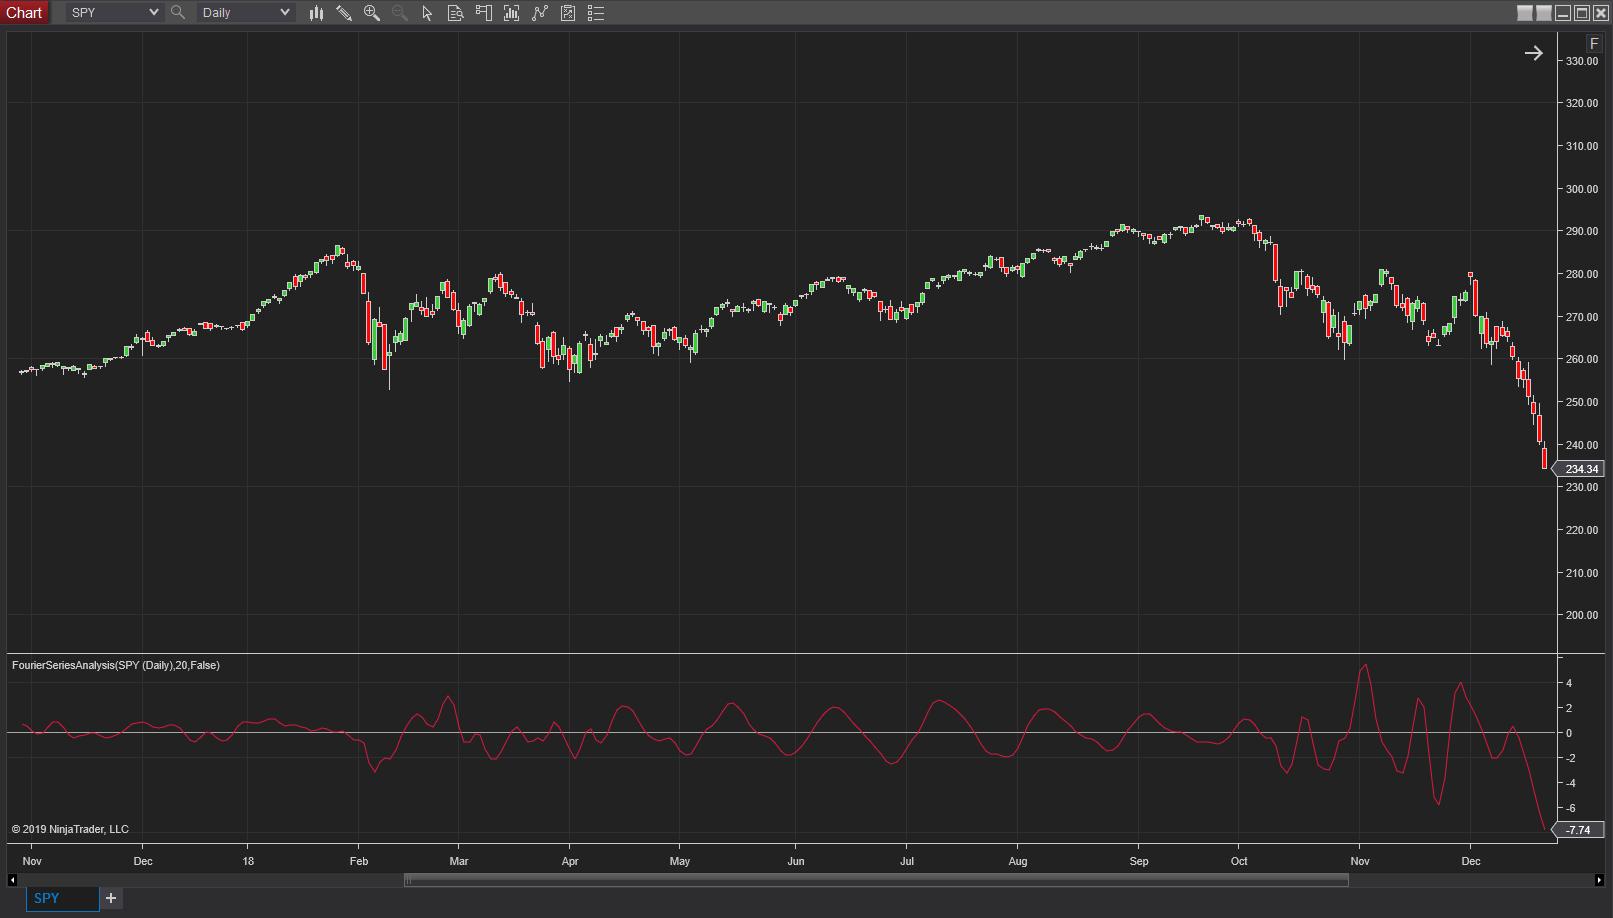
Task: Open chart Properties list icon
Action: [596, 13]
